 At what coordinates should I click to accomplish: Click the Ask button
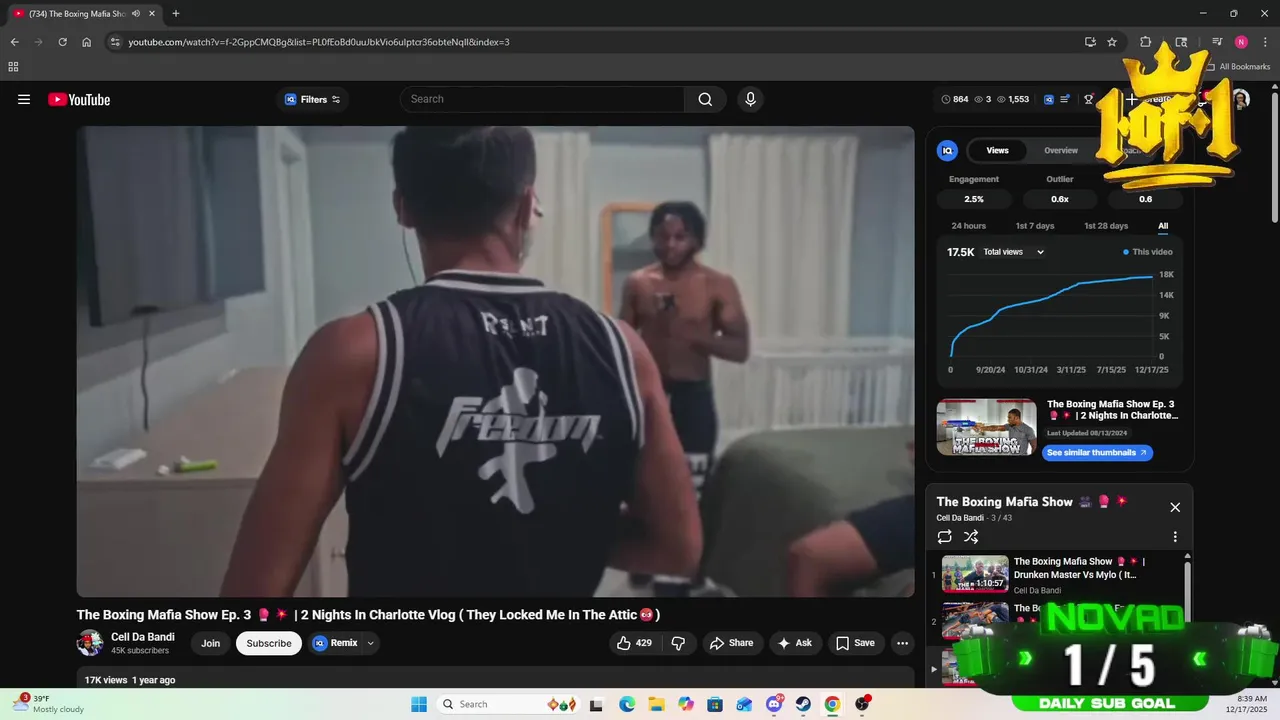click(x=795, y=643)
